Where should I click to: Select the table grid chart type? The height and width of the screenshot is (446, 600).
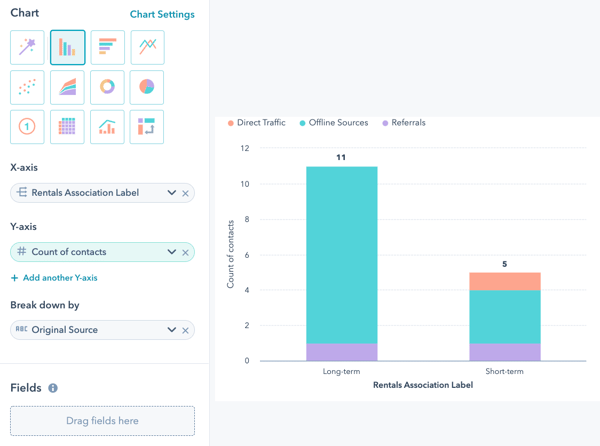click(67, 127)
